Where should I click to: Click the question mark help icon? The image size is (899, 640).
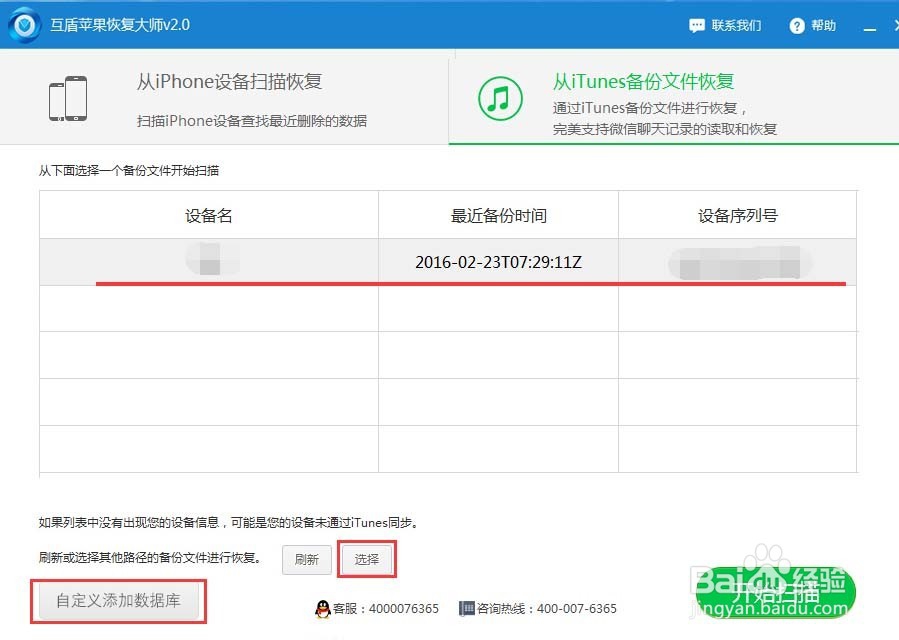click(797, 26)
